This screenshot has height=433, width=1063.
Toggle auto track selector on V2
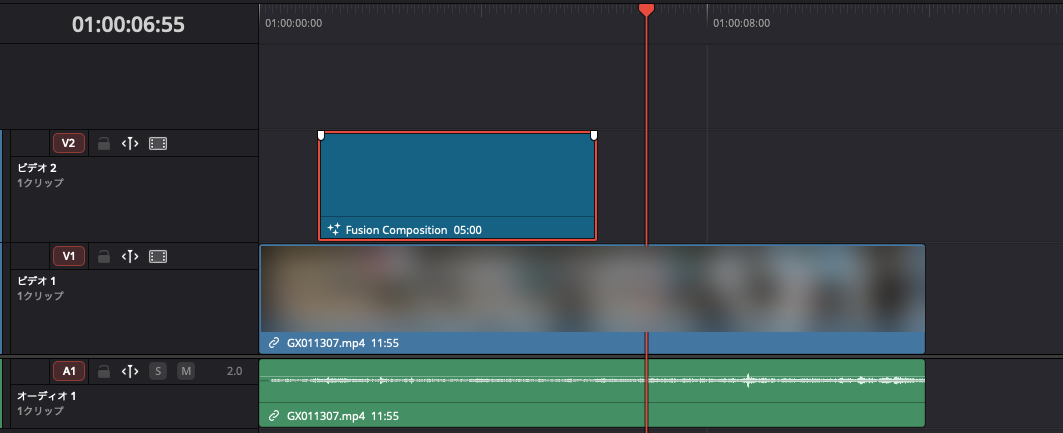tap(130, 144)
